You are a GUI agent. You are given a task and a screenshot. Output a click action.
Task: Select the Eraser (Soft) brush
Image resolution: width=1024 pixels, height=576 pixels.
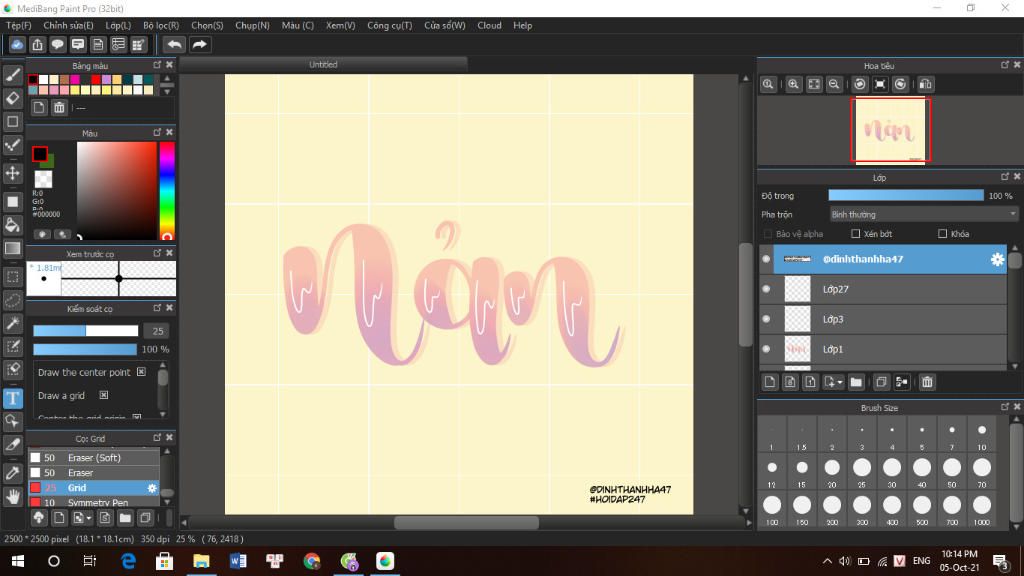click(93, 458)
